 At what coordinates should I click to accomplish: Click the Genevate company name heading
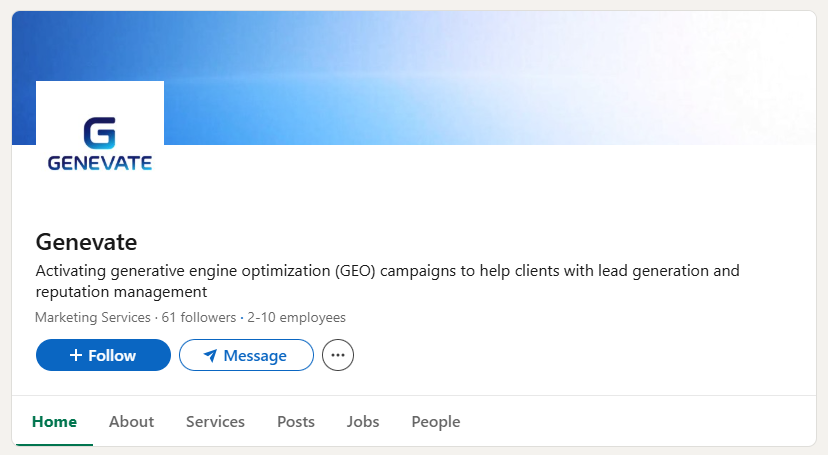pyautogui.click(x=86, y=242)
